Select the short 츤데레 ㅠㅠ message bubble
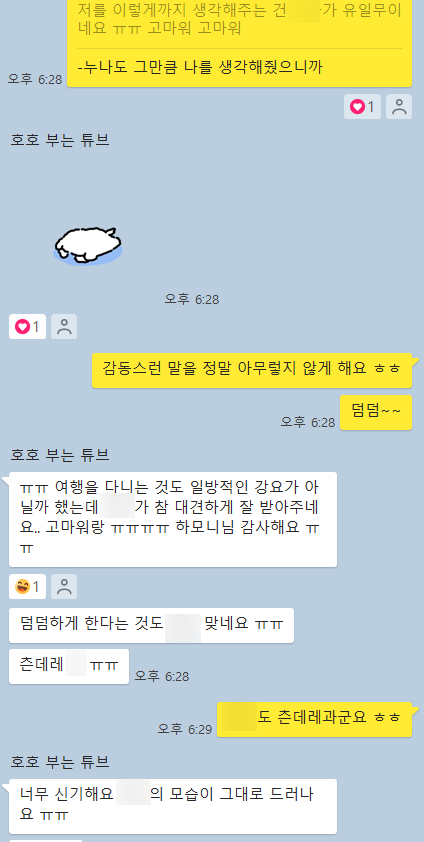 (69, 666)
